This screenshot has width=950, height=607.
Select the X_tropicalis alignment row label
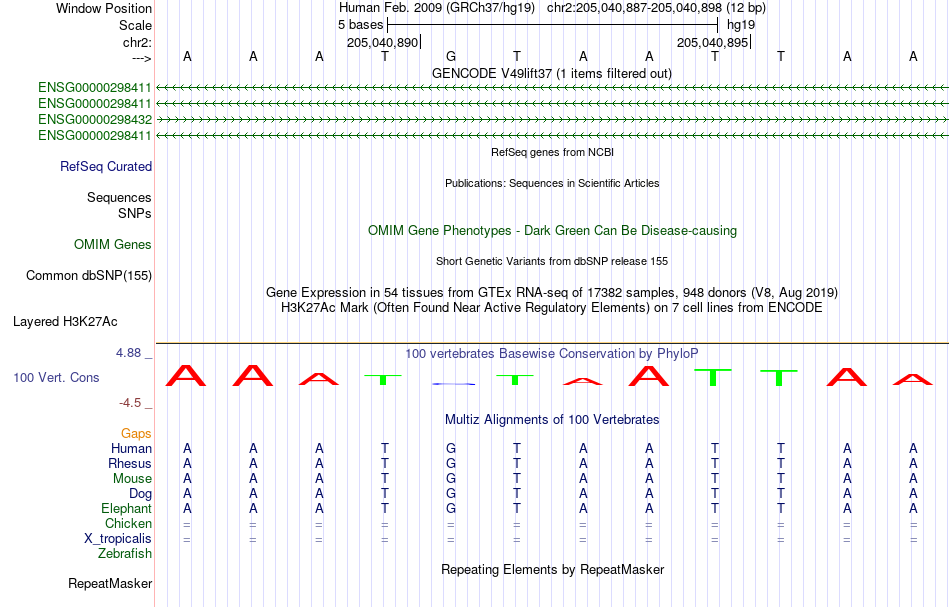[x=118, y=539]
